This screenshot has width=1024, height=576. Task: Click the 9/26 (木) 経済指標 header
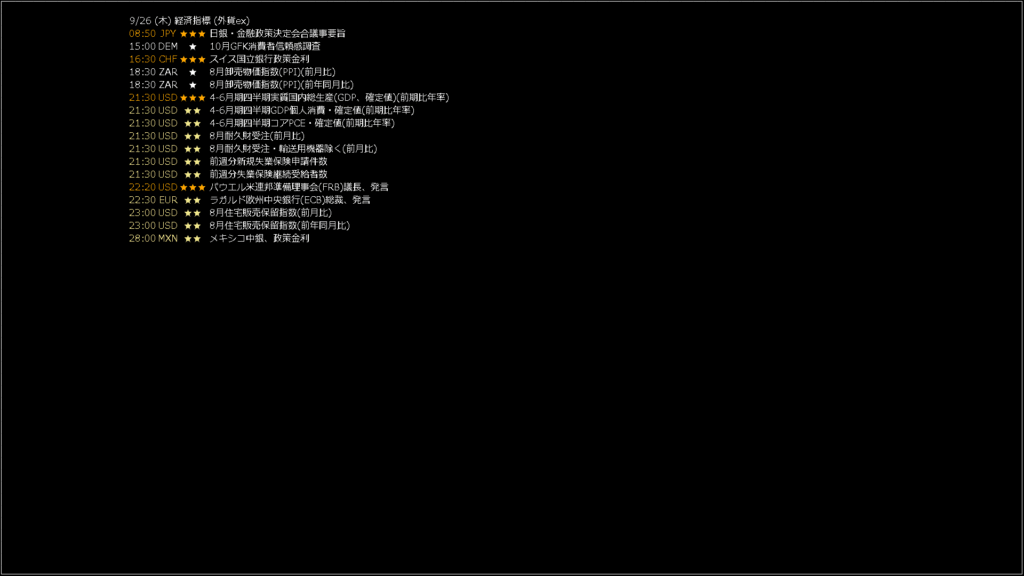(189, 21)
